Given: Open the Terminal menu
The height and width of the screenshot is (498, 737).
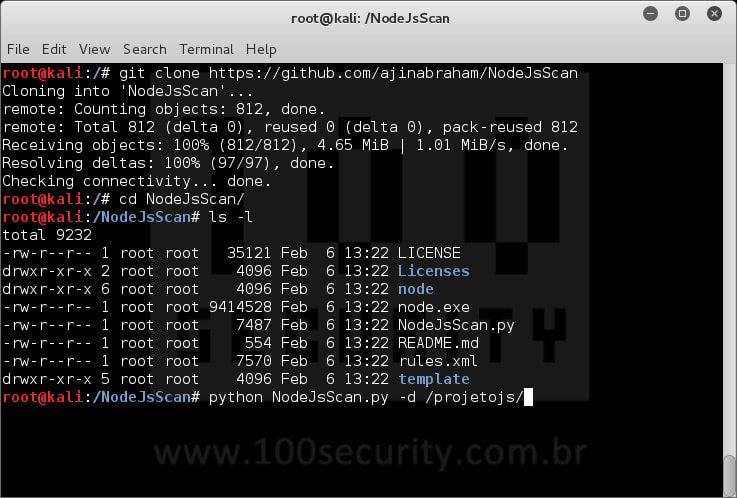Looking at the screenshot, I should [206, 49].
